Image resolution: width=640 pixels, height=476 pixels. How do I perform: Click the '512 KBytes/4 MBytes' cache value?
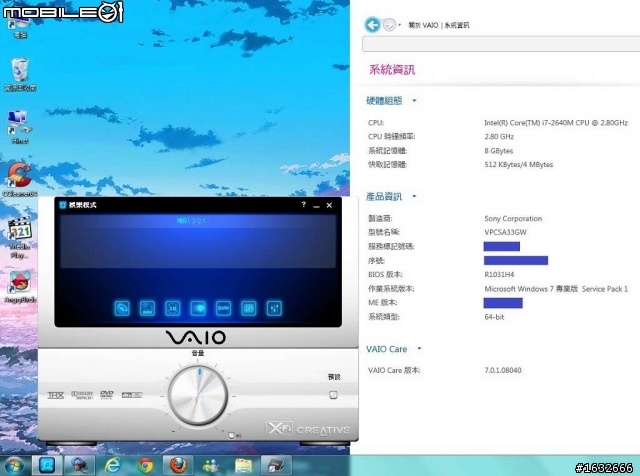tap(518, 165)
